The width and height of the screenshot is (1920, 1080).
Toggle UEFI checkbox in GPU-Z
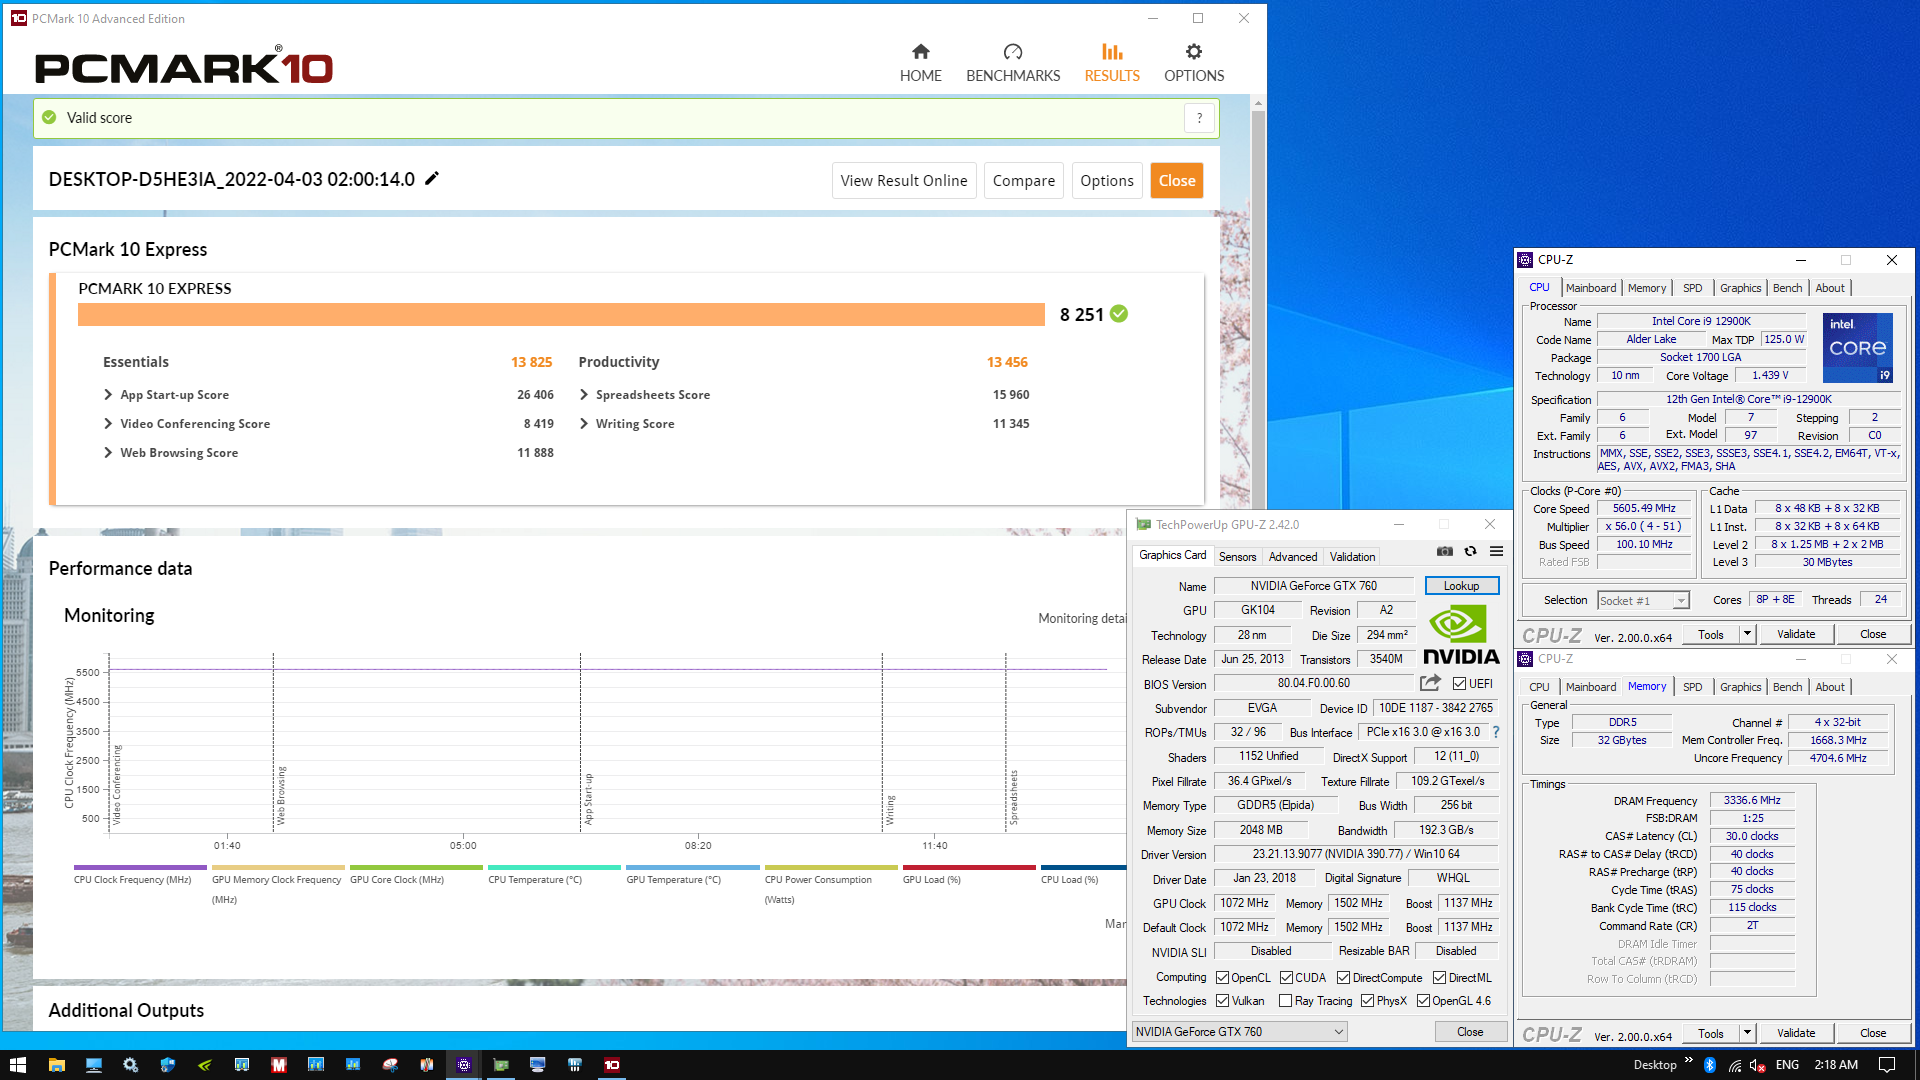(x=1459, y=684)
